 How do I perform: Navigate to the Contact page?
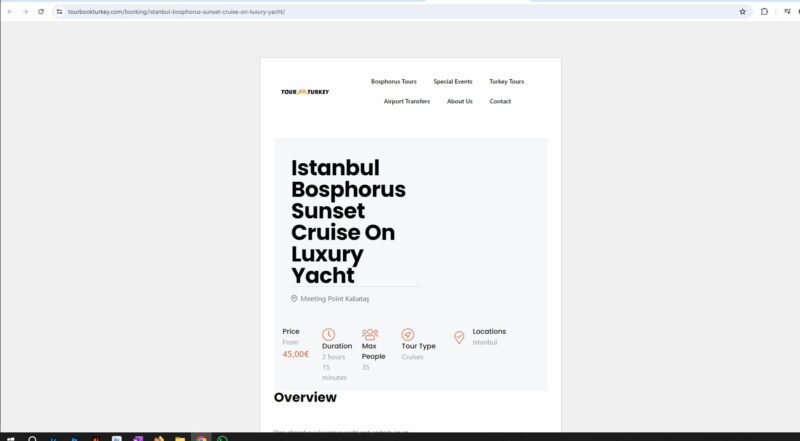click(500, 101)
